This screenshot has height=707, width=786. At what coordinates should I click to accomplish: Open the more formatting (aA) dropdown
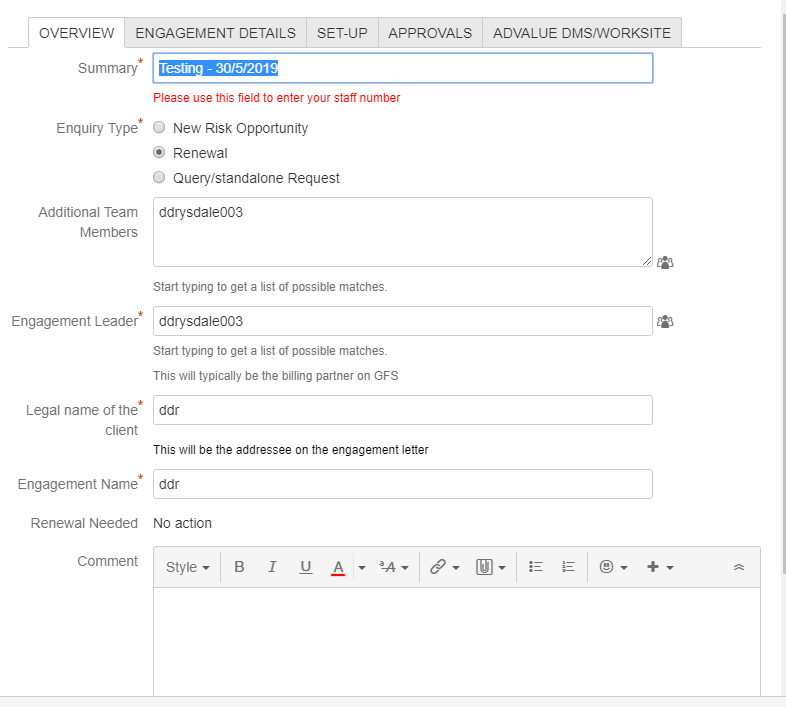[x=394, y=567]
